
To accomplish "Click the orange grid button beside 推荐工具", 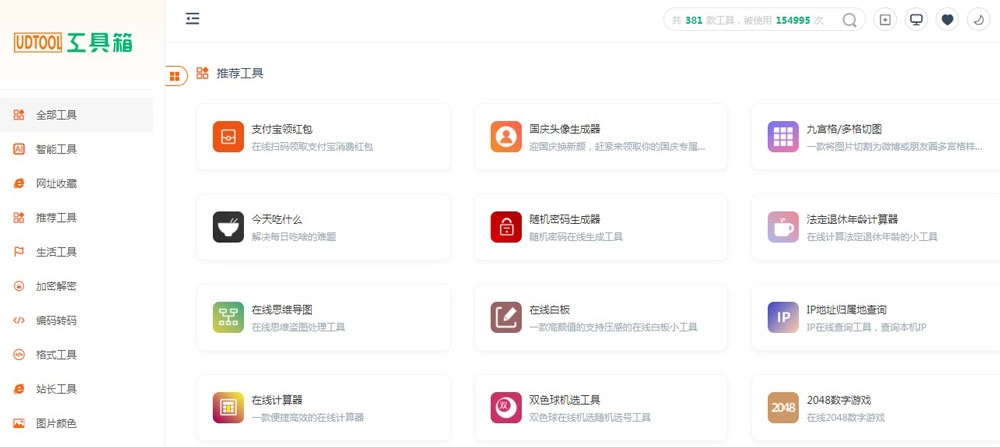I will (x=175, y=76).
